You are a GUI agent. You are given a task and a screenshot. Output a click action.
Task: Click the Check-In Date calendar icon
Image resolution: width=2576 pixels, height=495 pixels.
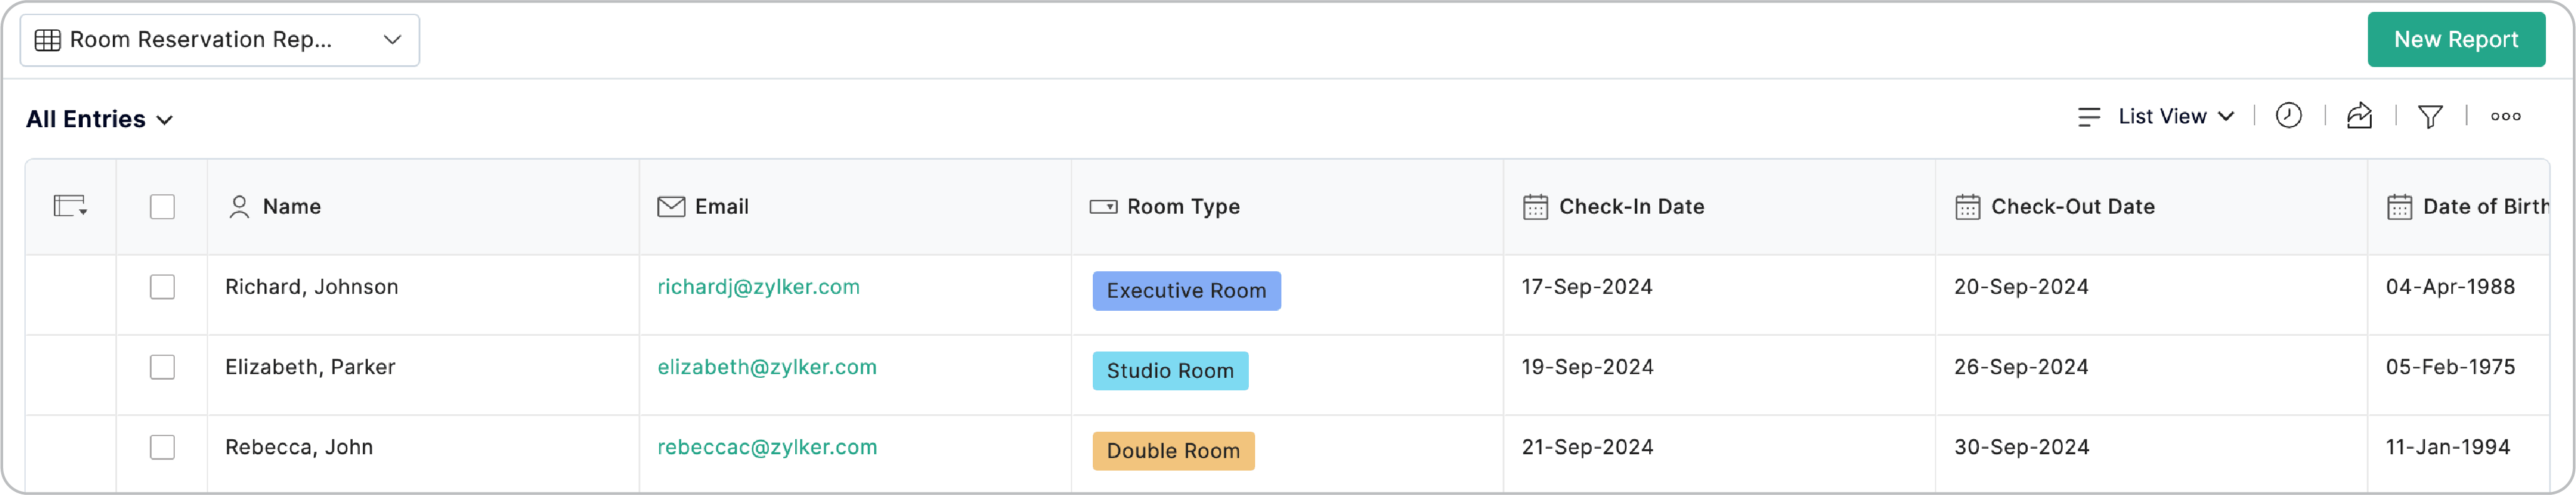pyautogui.click(x=1535, y=207)
